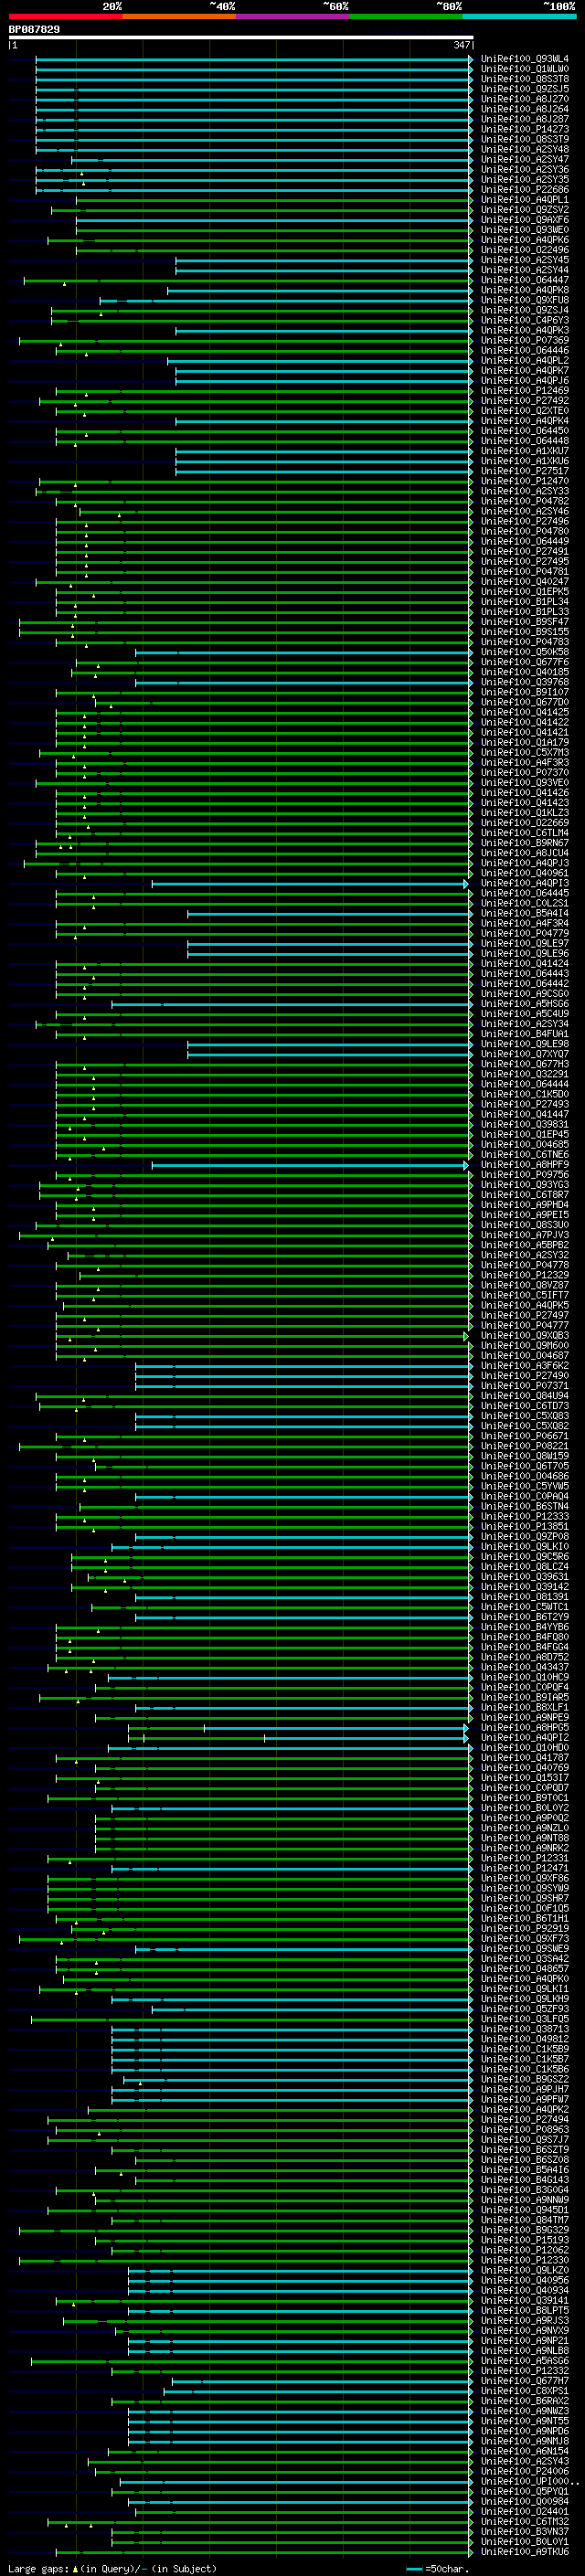Select the hit UniRef100_A2SY34
This screenshot has width=585, height=2576.
tap(524, 1024)
